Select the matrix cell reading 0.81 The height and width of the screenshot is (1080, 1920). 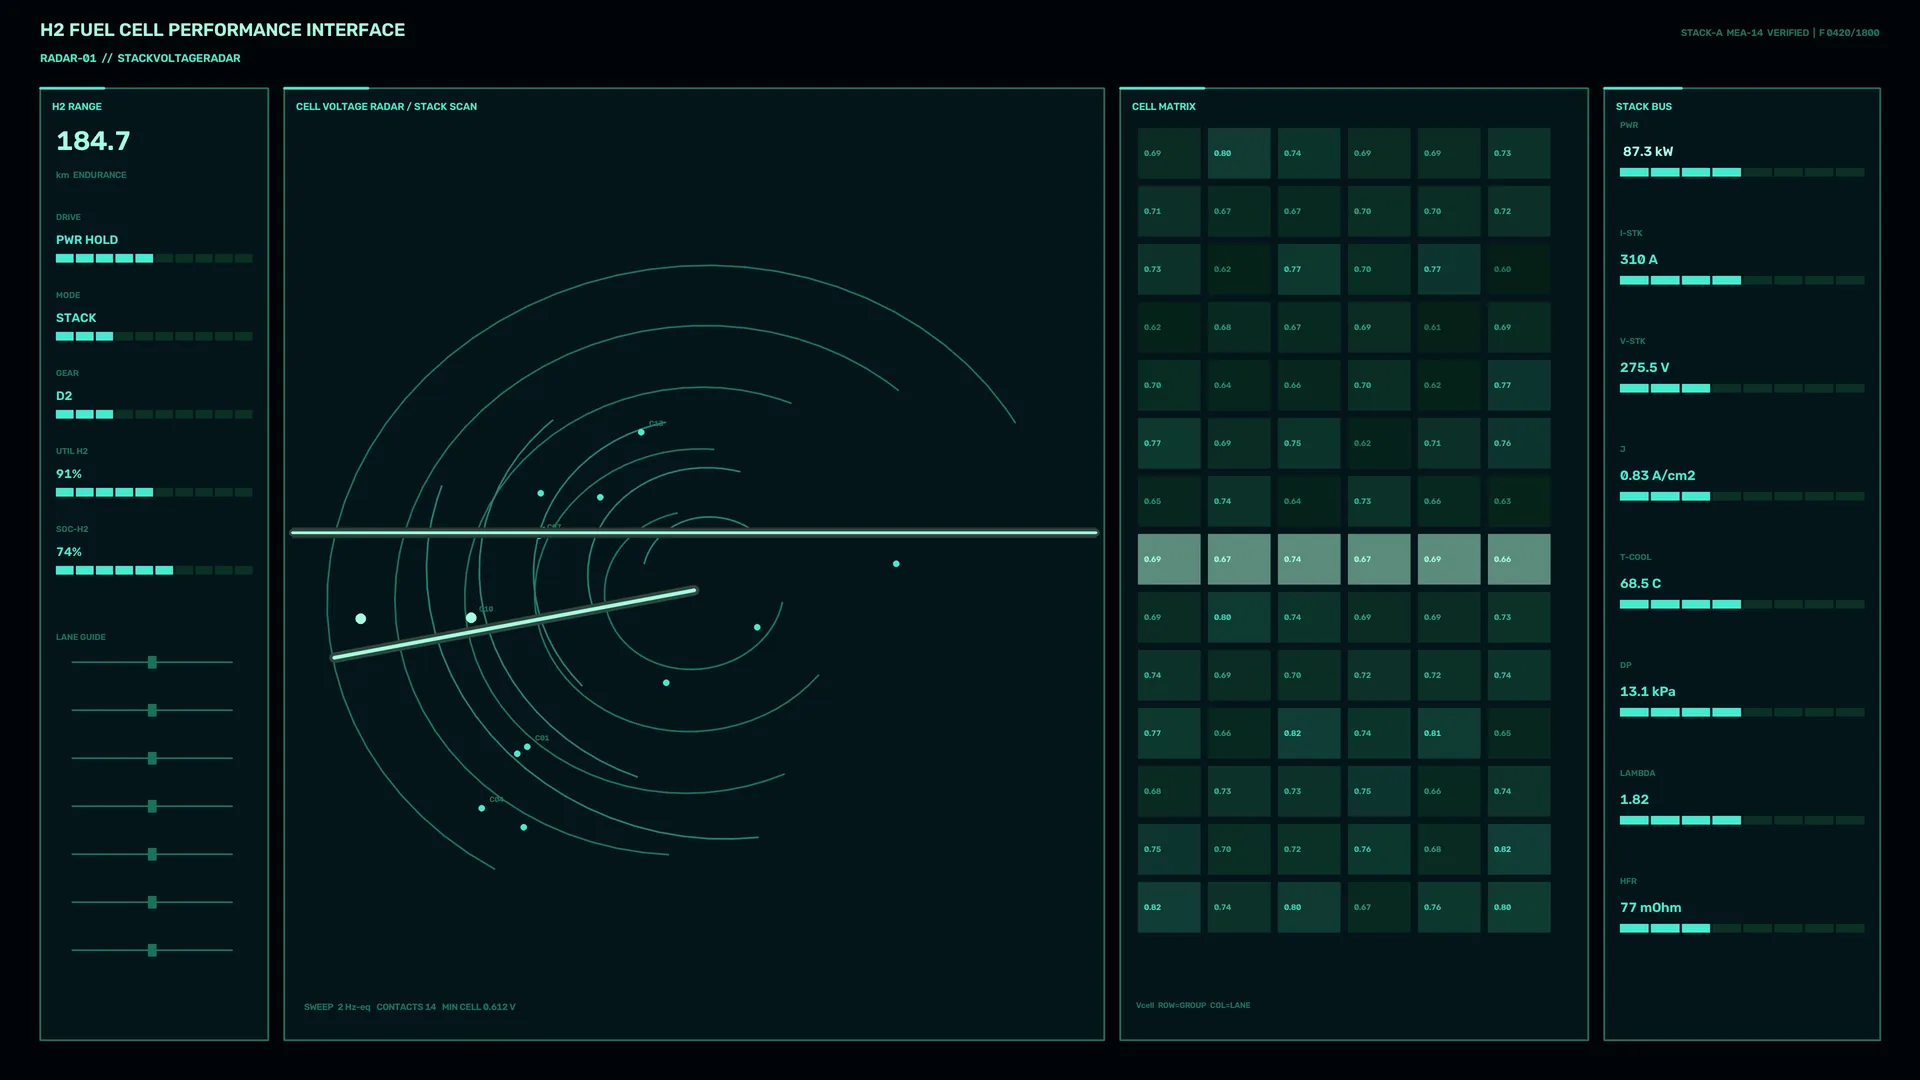point(1449,733)
